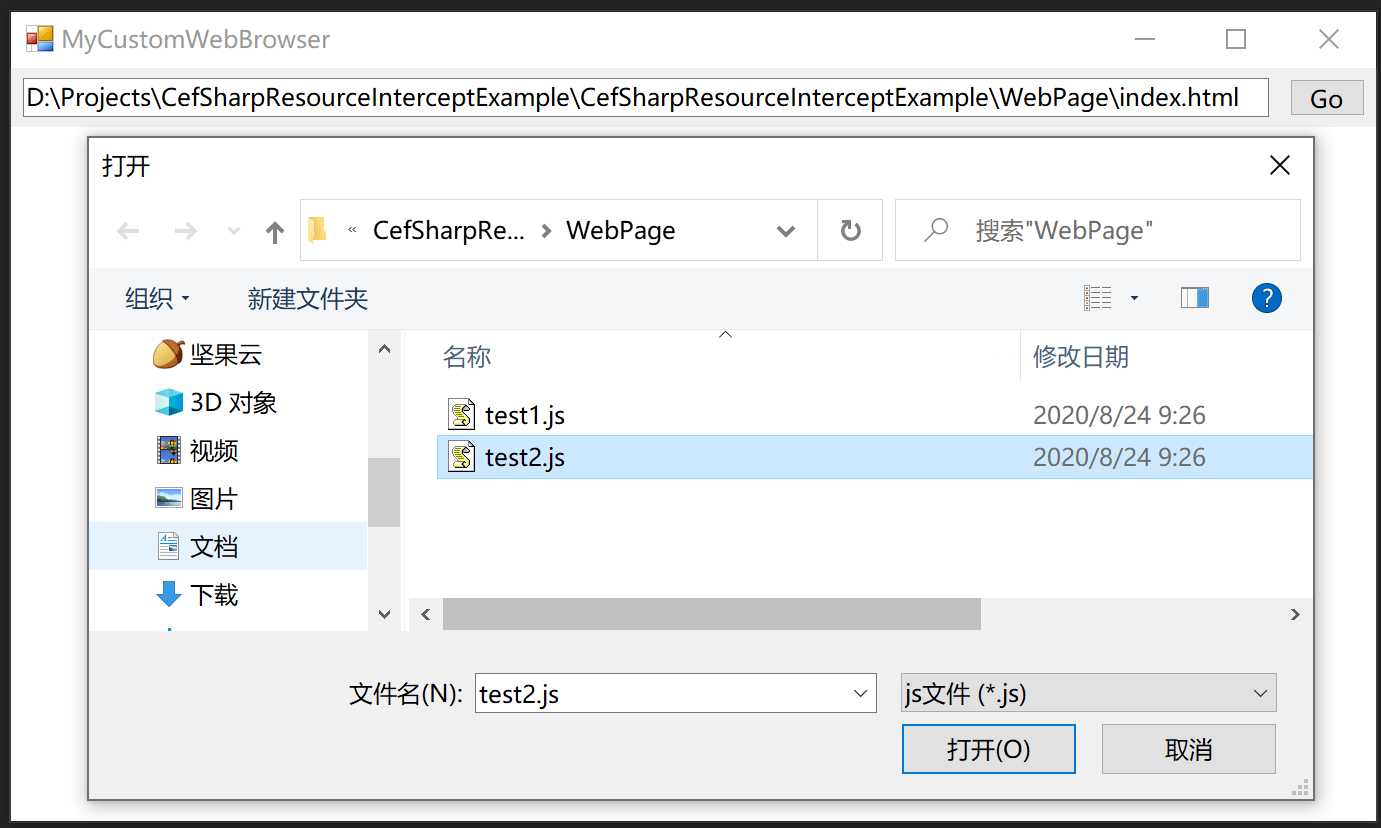Screen dimensions: 1381x828
Task: Click the 2020/8/24 9:26 date of test2.js
Action: pos(1119,457)
